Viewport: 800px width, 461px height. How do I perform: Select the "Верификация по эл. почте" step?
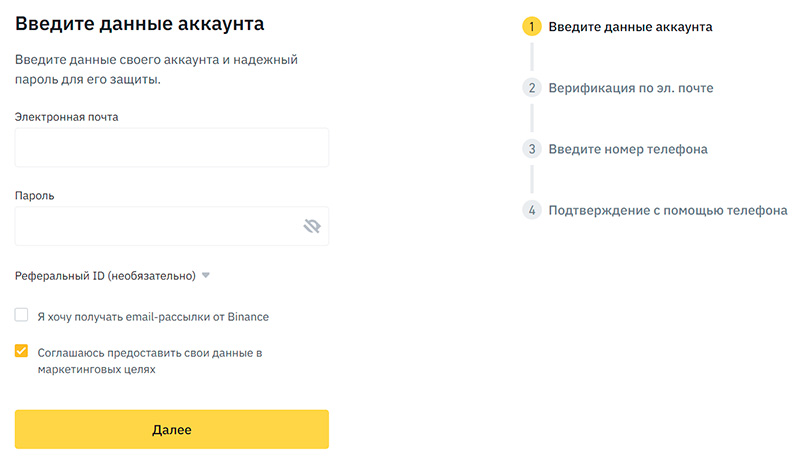coord(630,88)
